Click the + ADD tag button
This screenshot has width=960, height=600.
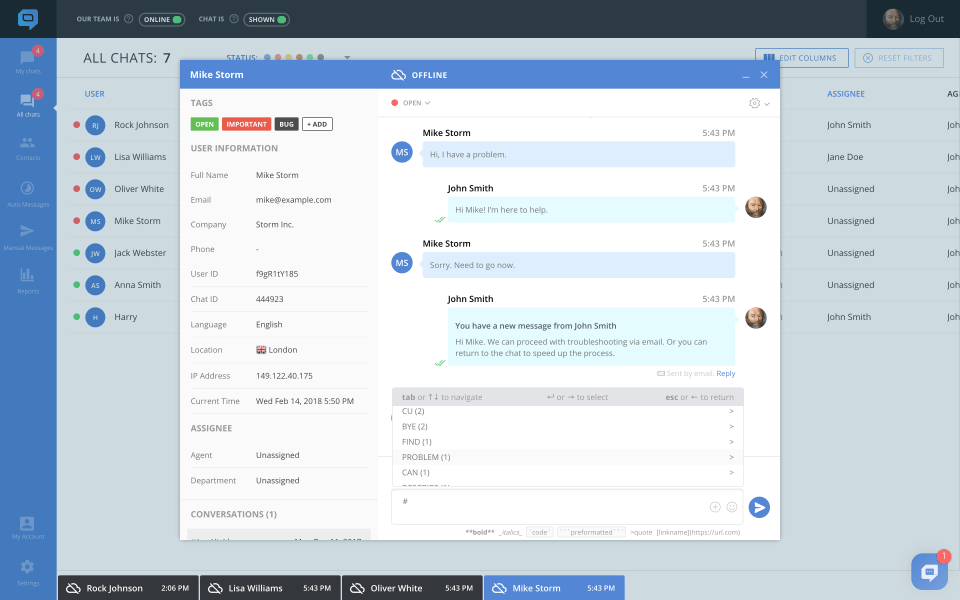tap(317, 124)
